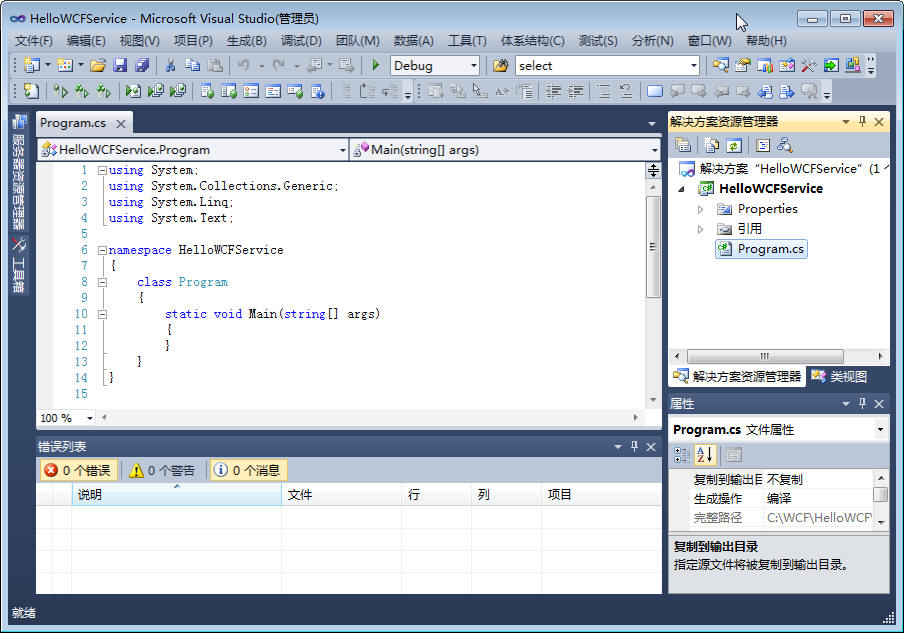This screenshot has width=904, height=633.
Task: Toggle alphabetical sort in the Properties panel
Action: (x=705, y=455)
